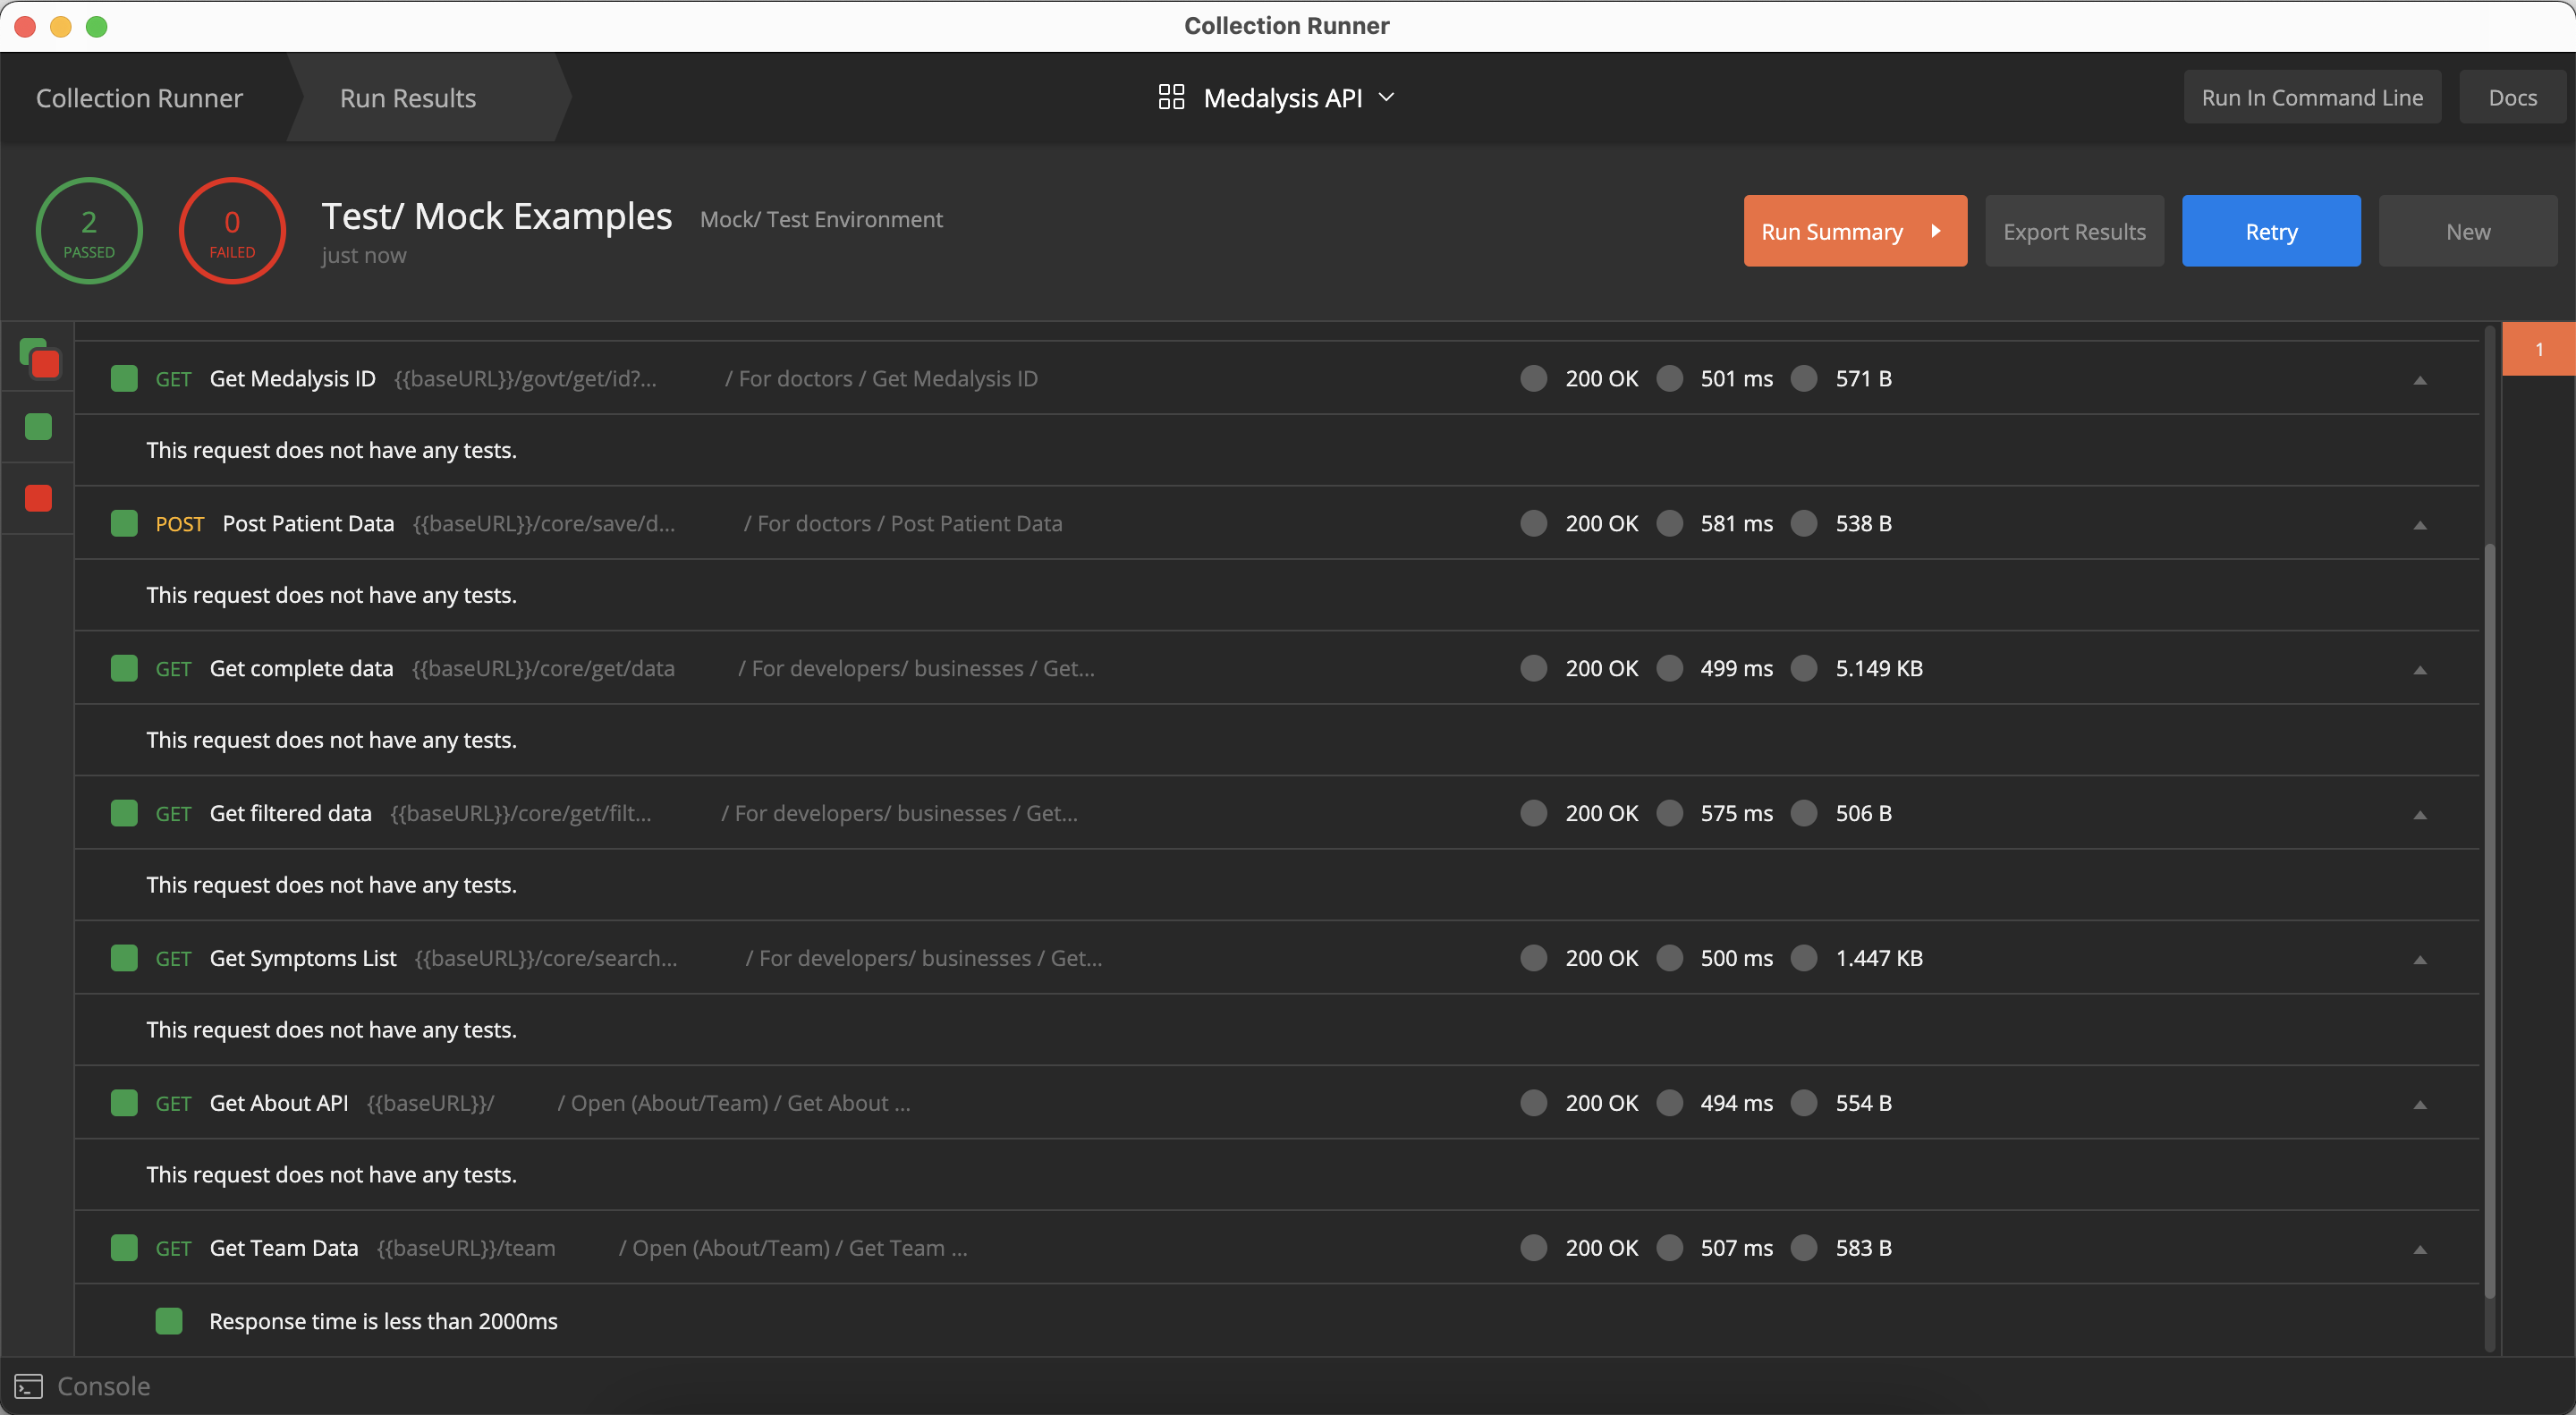Click the results list vertical scrollbar
This screenshot has height=1415, width=2576.
pos(2489,920)
